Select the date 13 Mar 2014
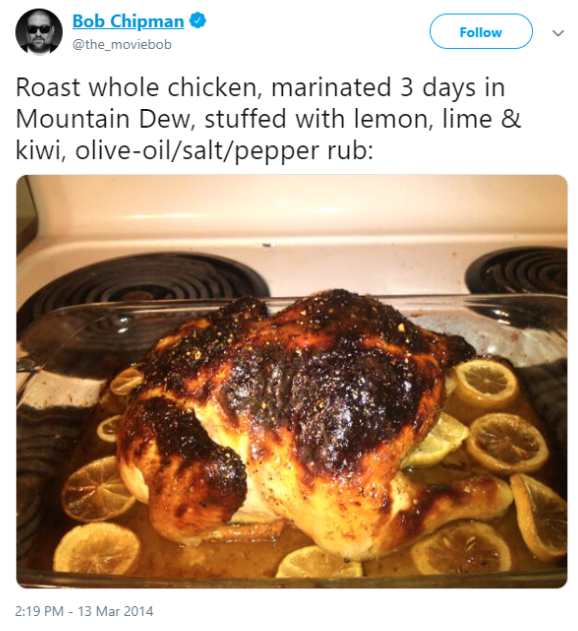This screenshot has width=578, height=631. pyautogui.click(x=115, y=611)
